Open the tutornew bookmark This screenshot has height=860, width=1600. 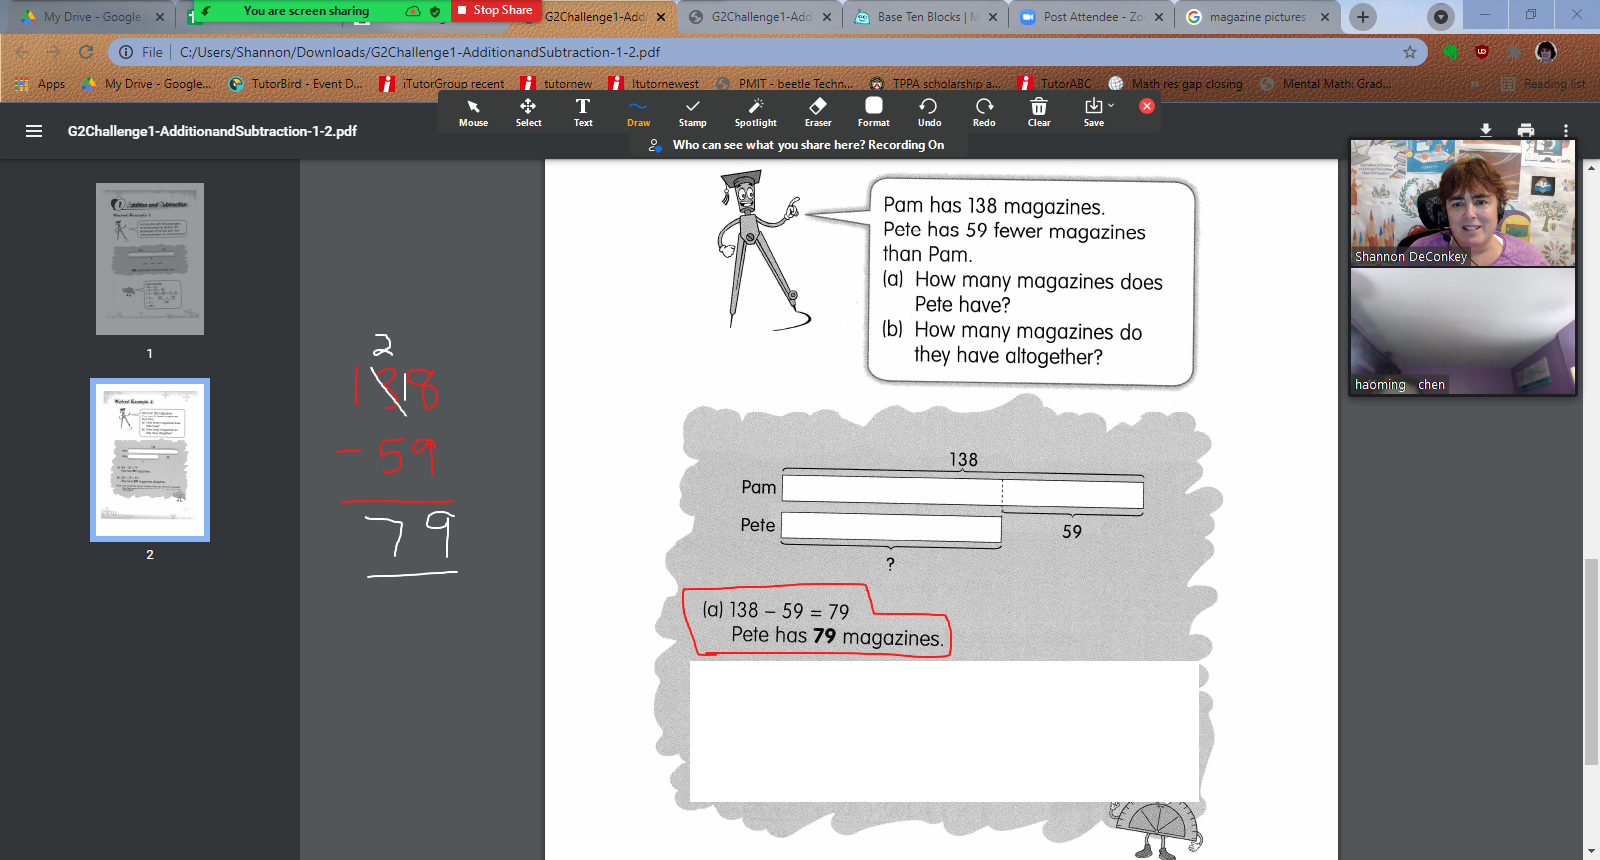pyautogui.click(x=556, y=84)
